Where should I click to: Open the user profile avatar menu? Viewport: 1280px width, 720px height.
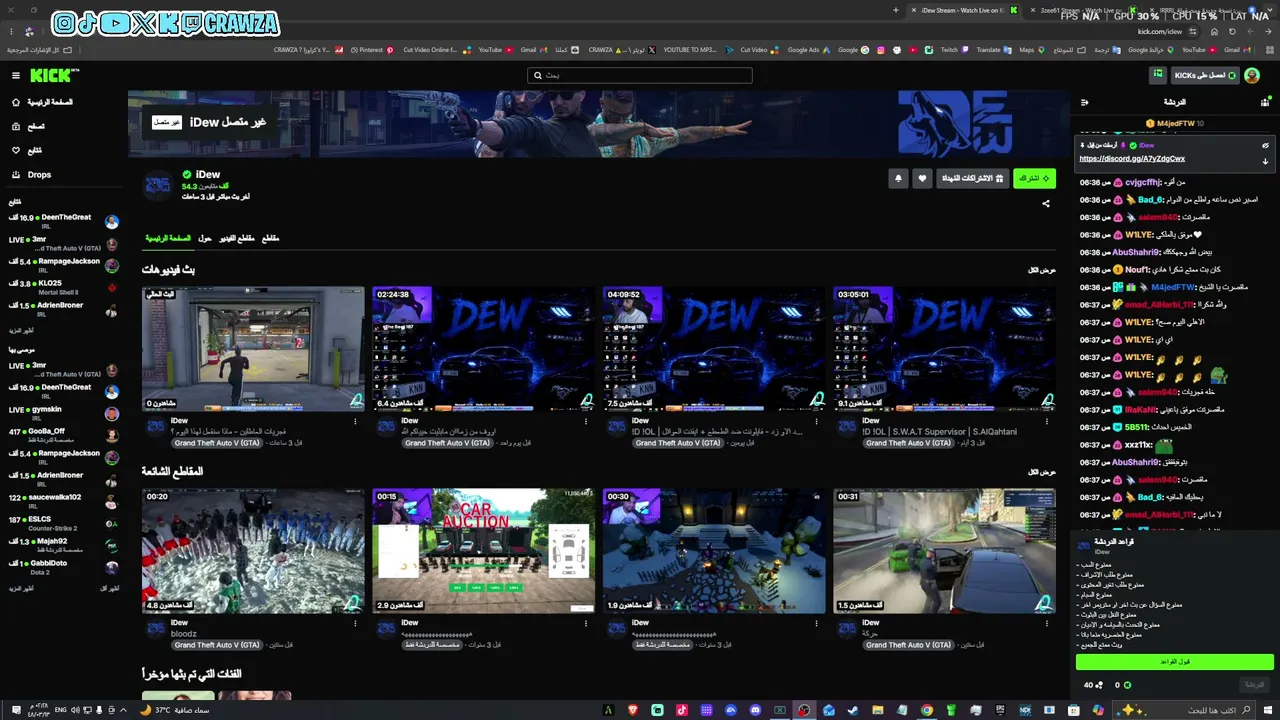[1252, 75]
